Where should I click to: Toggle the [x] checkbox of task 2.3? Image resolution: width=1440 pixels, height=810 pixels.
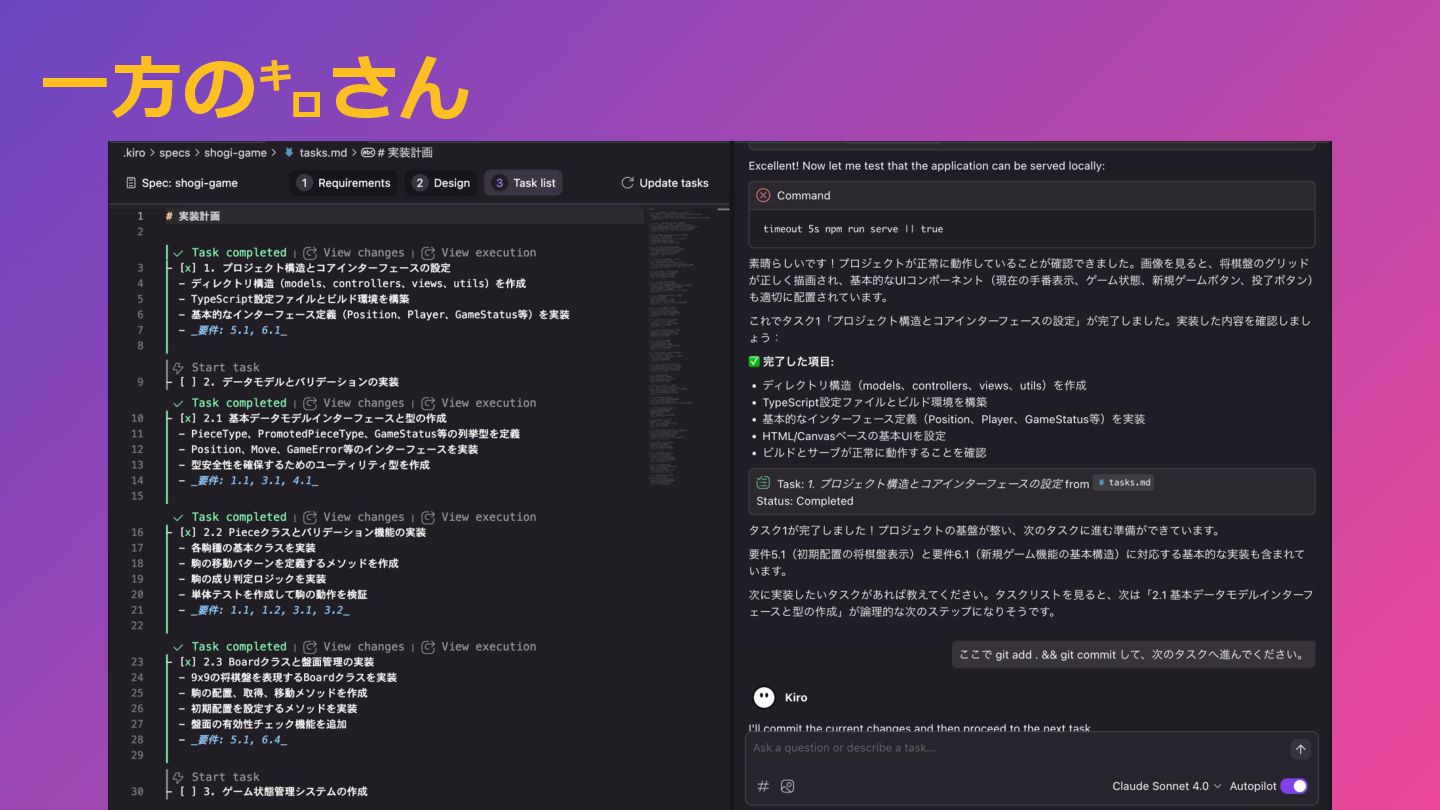(x=188, y=662)
